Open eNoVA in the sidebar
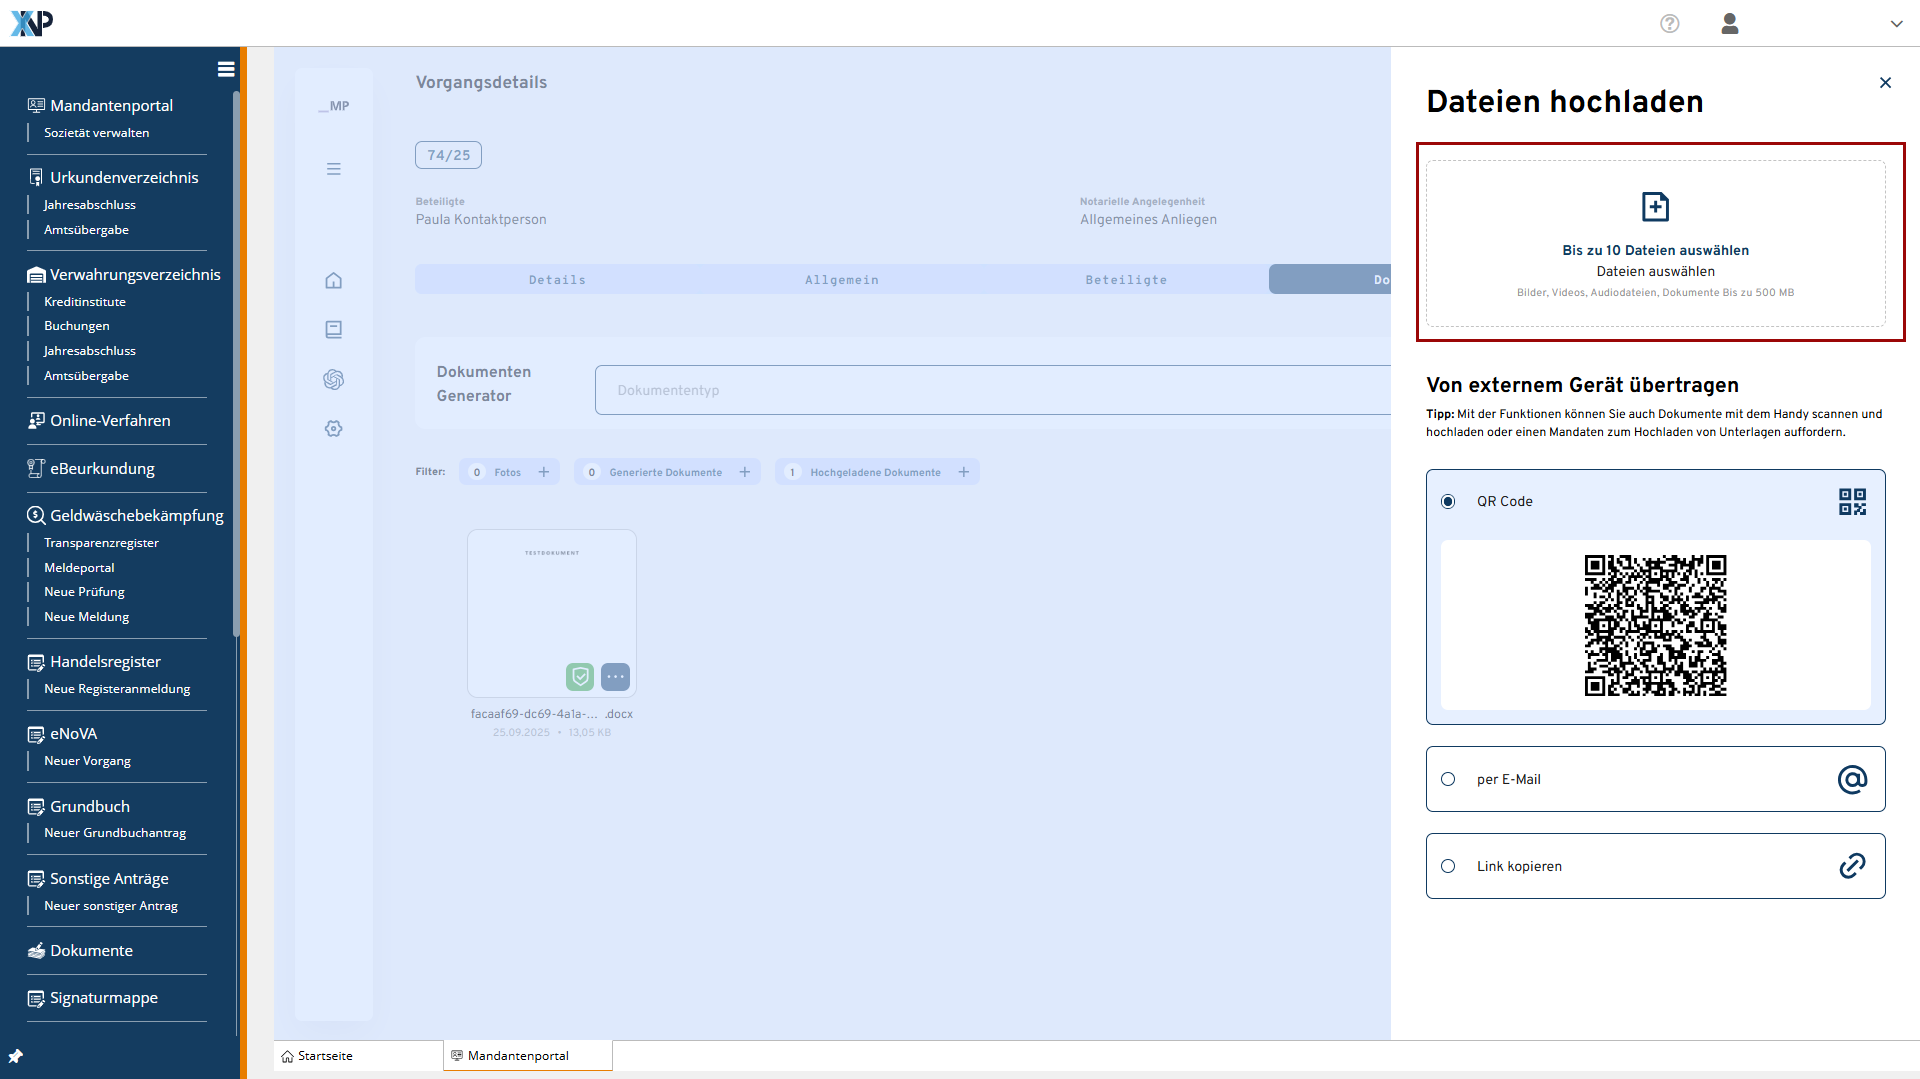The width and height of the screenshot is (1920, 1079). tap(73, 733)
